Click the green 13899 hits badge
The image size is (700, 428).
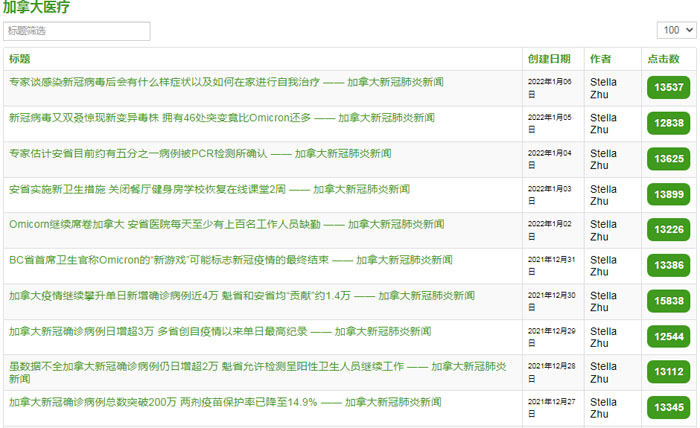[x=668, y=194]
